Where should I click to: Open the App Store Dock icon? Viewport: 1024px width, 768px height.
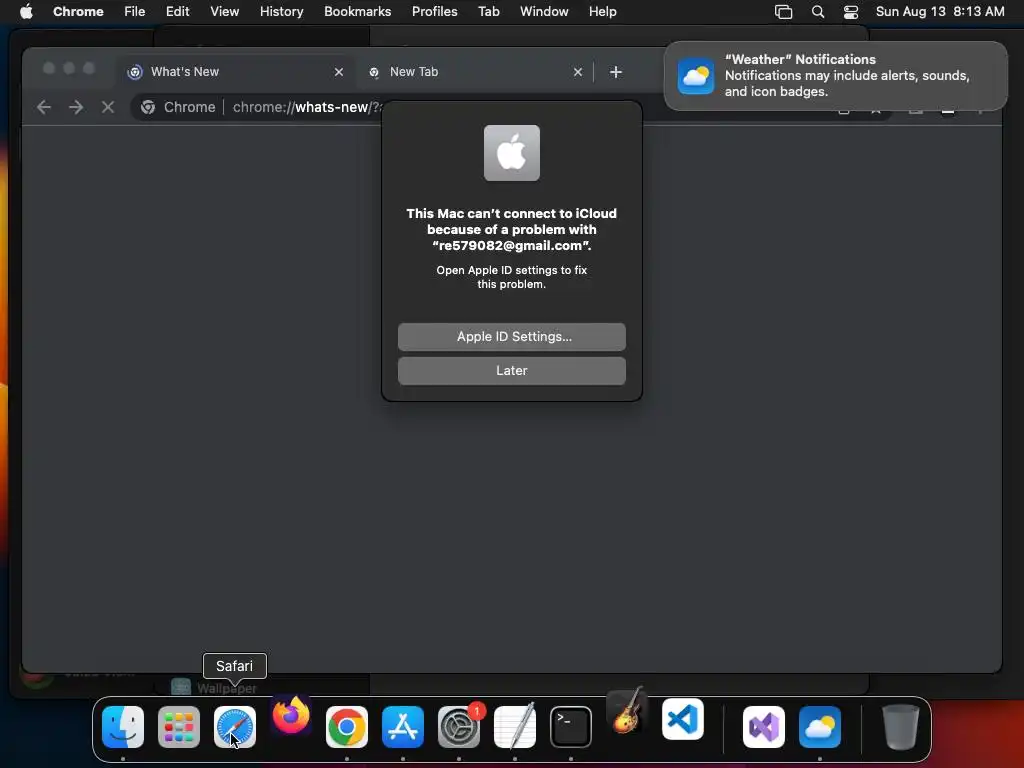[403, 727]
